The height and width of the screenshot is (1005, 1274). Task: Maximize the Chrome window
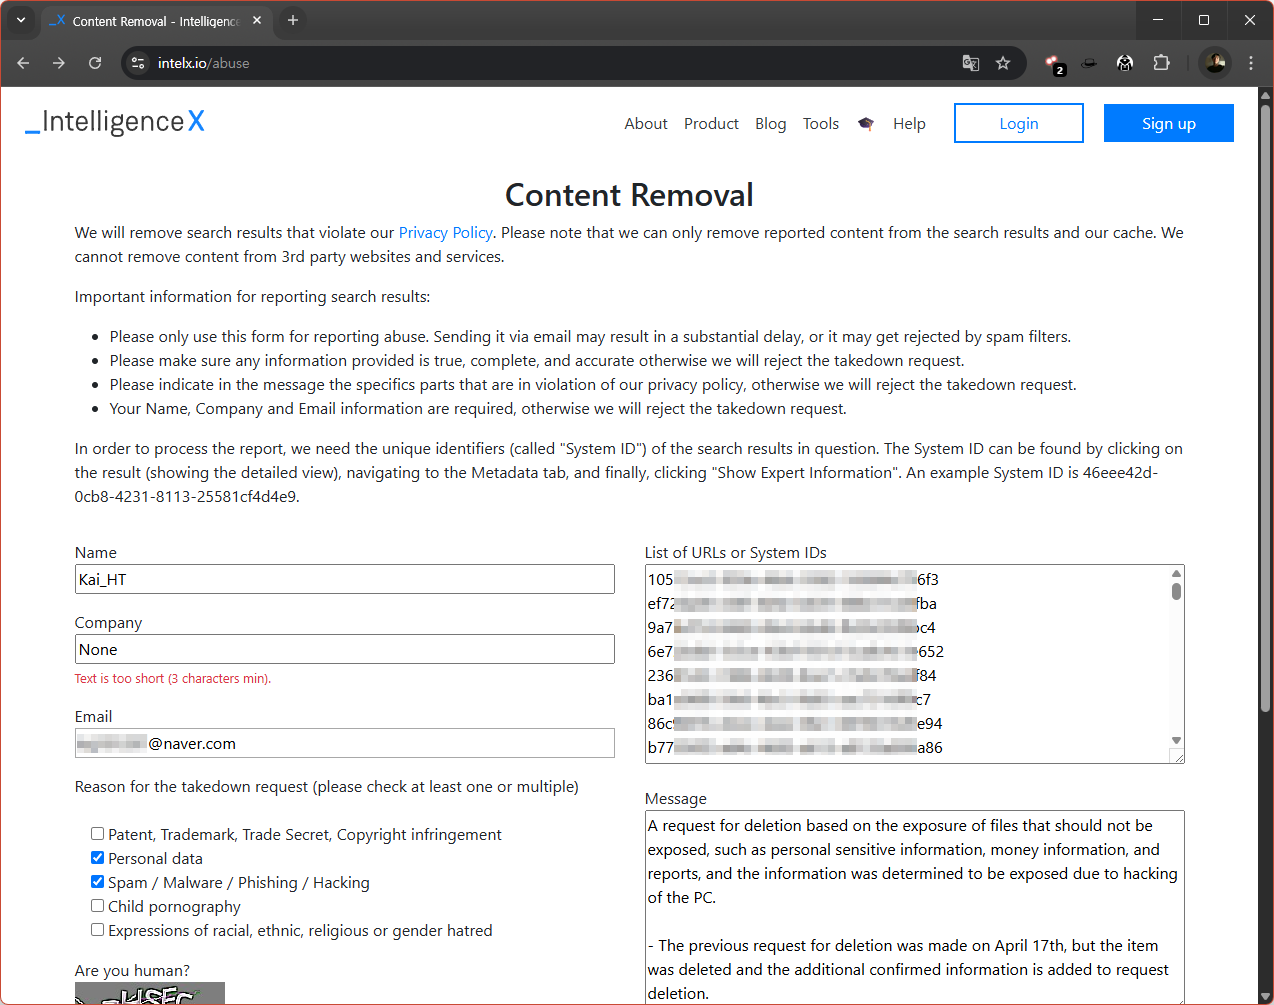(x=1204, y=20)
